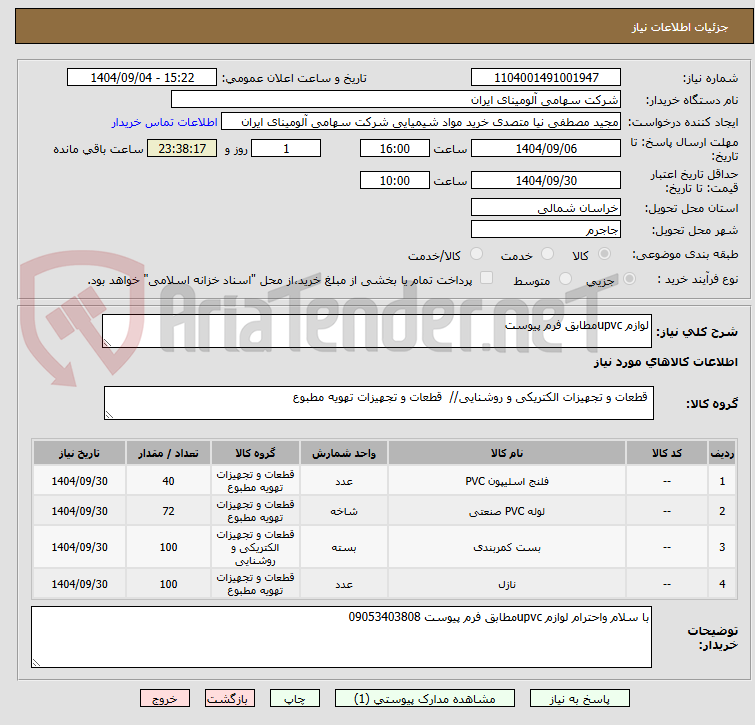755x725 pixels.
Task: Click the خروج exit button
Action: (x=165, y=699)
